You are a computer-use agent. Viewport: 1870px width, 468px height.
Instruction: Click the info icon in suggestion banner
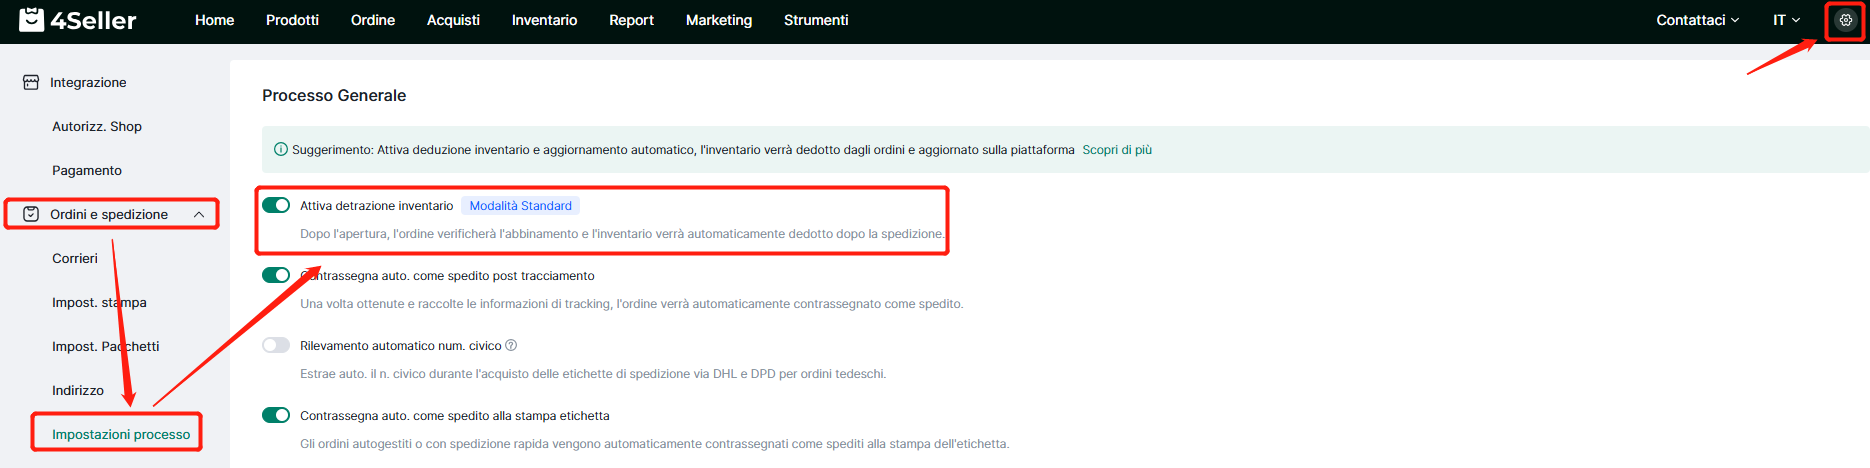[281, 150]
